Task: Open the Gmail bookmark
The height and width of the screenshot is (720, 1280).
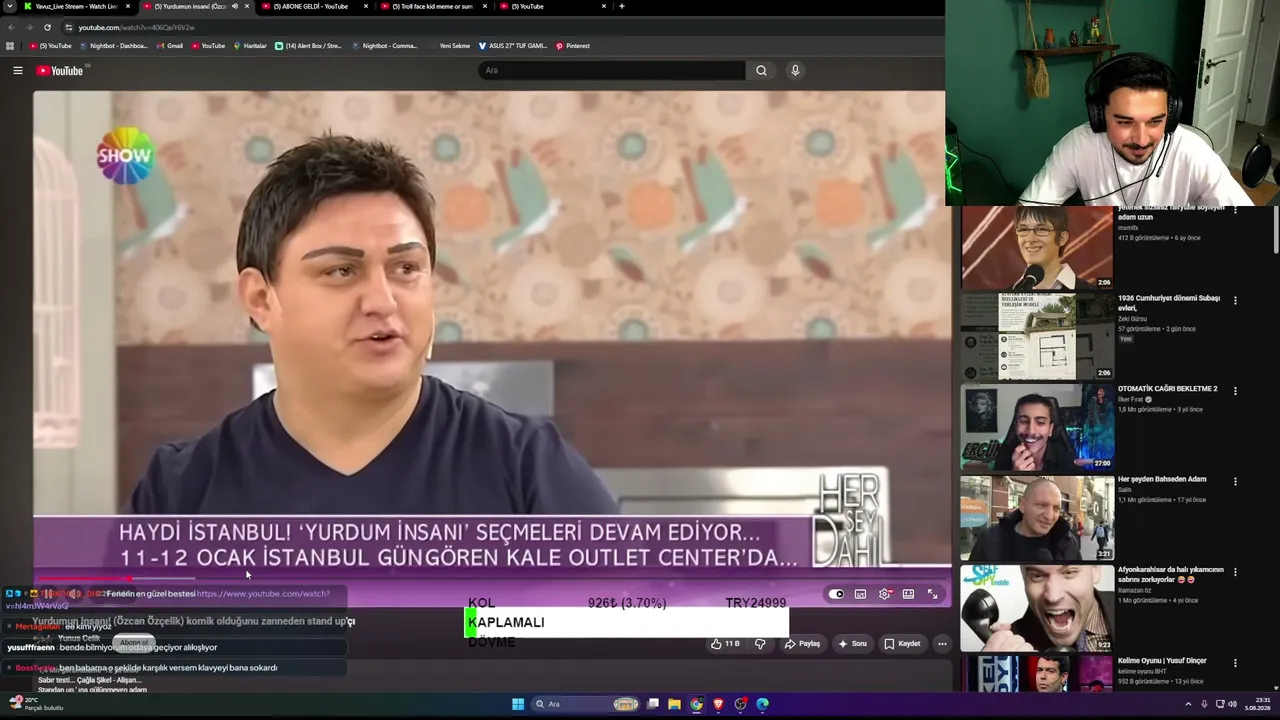Action: pos(171,46)
